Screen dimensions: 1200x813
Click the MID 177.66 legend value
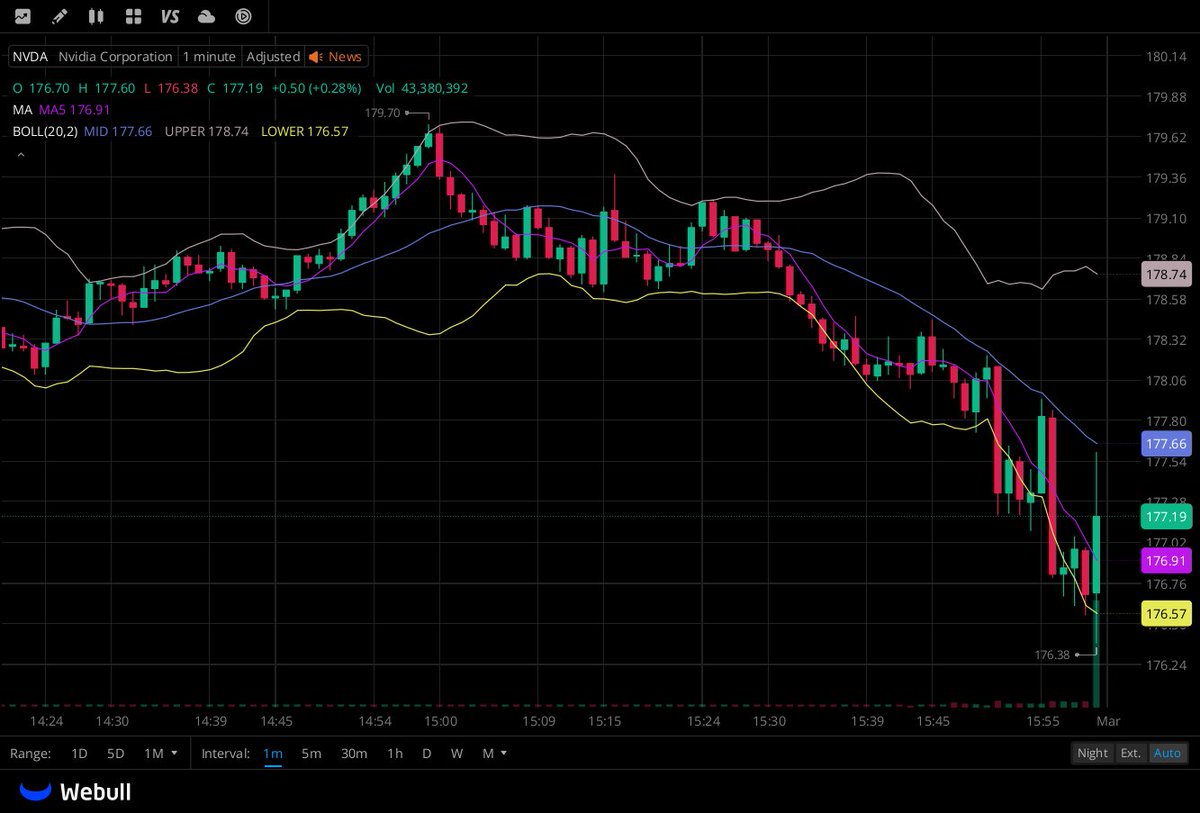pyautogui.click(x=118, y=131)
